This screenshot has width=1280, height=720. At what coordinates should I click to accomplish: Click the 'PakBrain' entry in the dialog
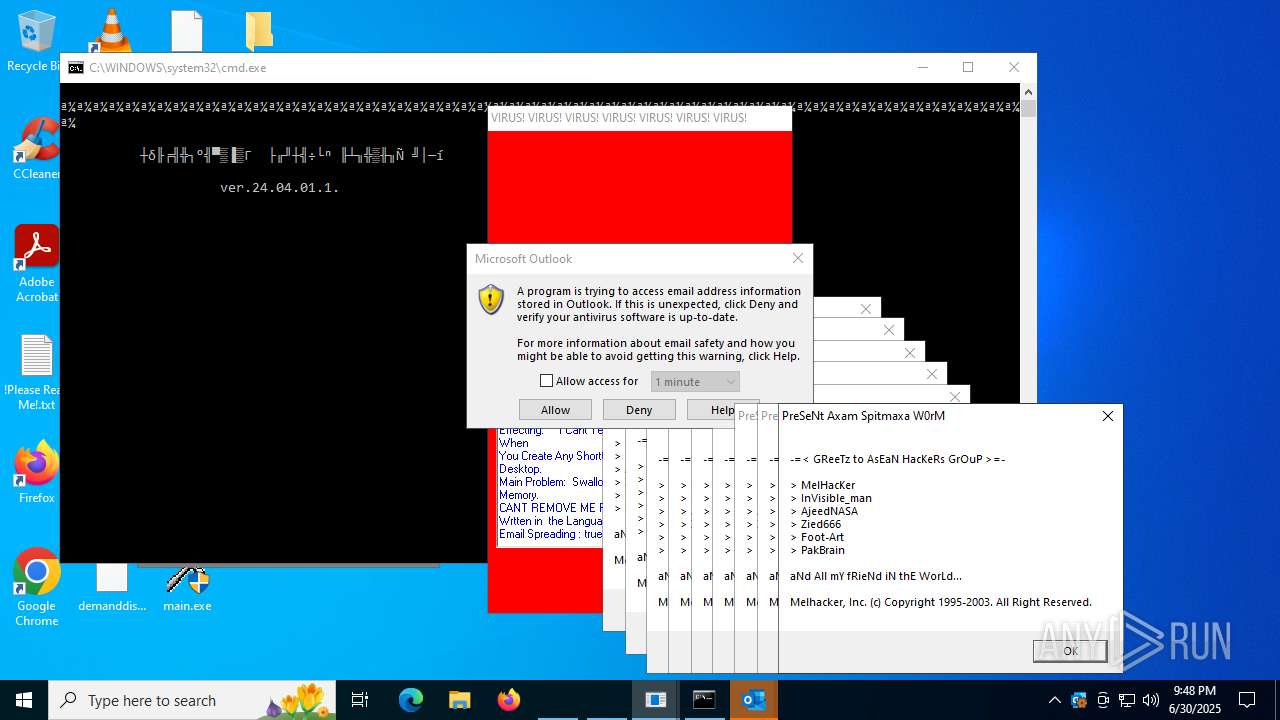coord(823,550)
